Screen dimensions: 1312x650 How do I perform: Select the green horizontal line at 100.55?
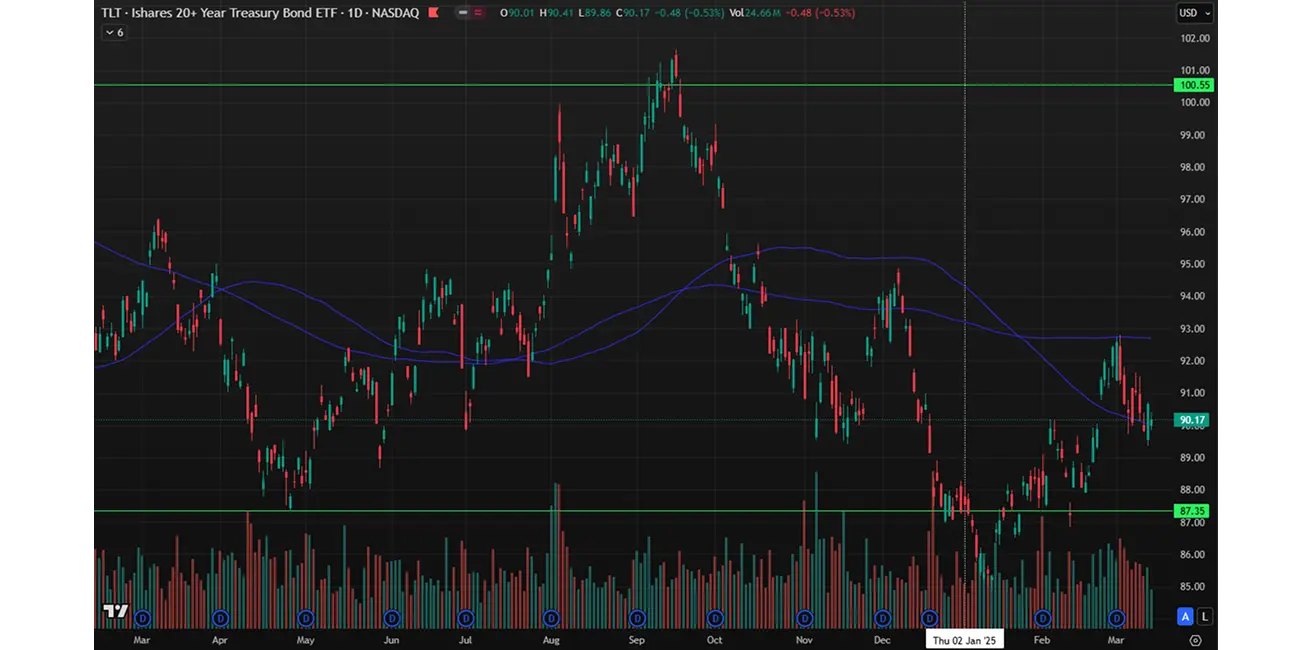tap(632, 85)
